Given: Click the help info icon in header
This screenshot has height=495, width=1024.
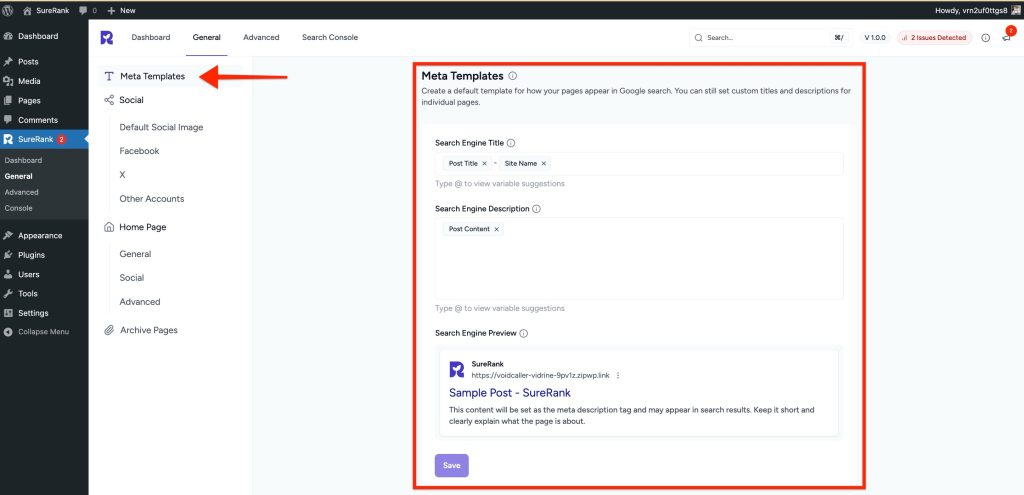Looking at the screenshot, I should point(985,38).
